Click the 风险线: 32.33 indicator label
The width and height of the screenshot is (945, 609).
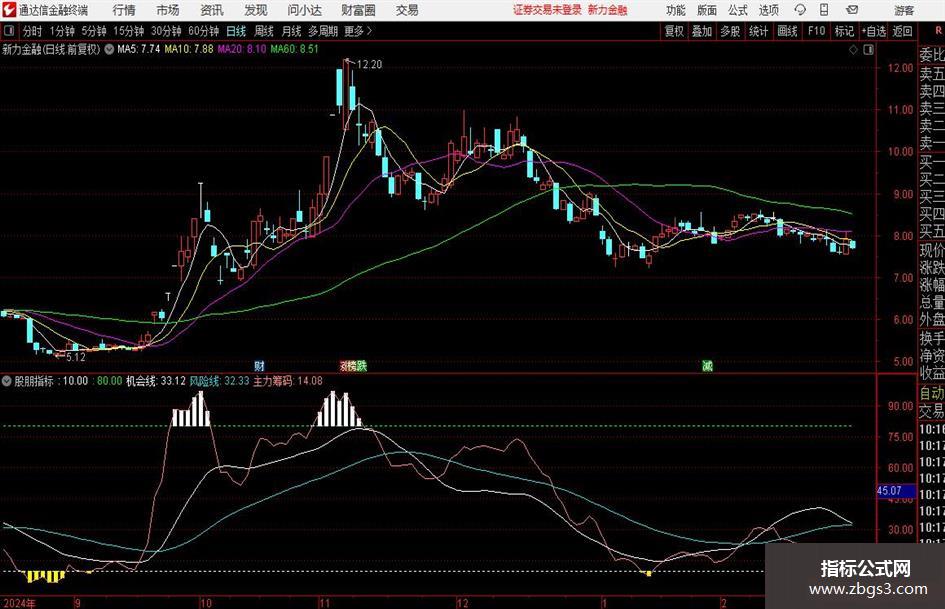(219, 381)
